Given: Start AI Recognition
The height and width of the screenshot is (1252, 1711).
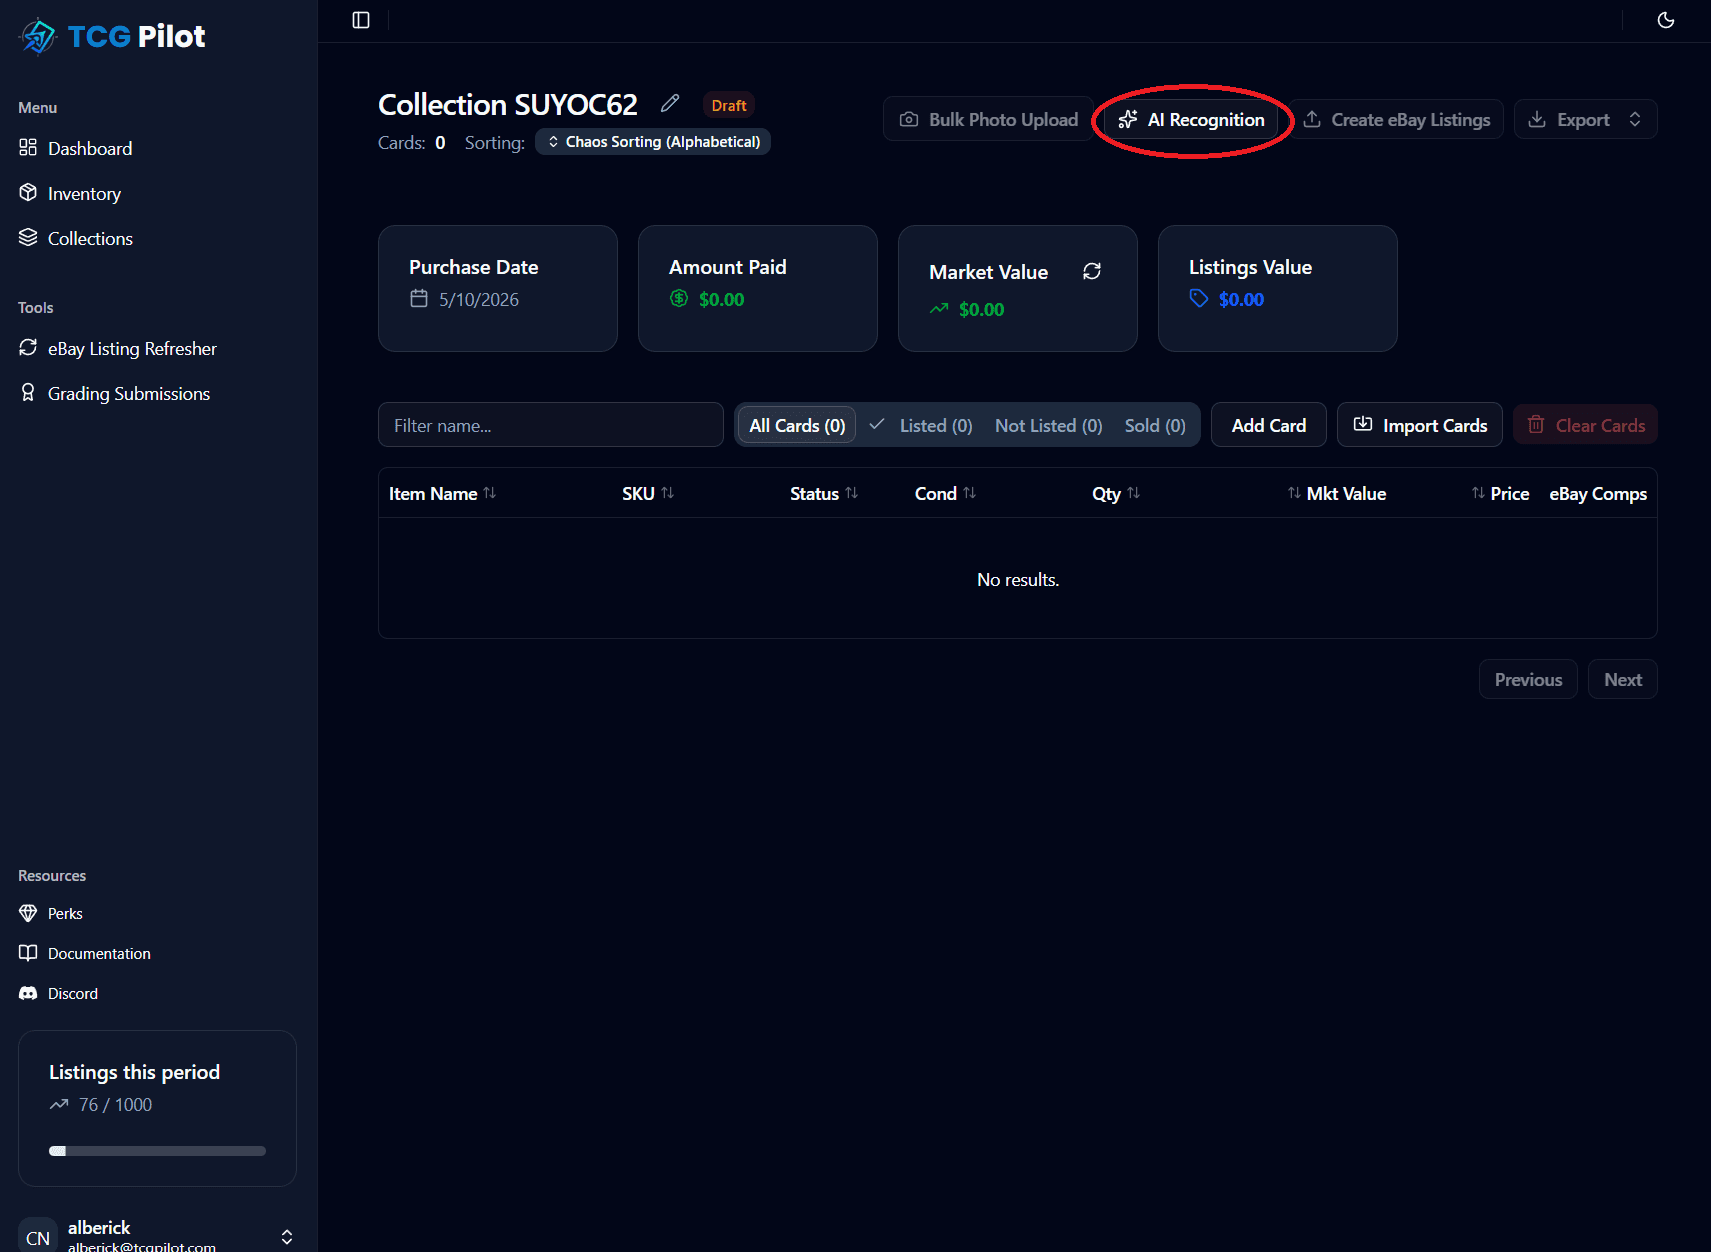Looking at the screenshot, I should 1191,119.
